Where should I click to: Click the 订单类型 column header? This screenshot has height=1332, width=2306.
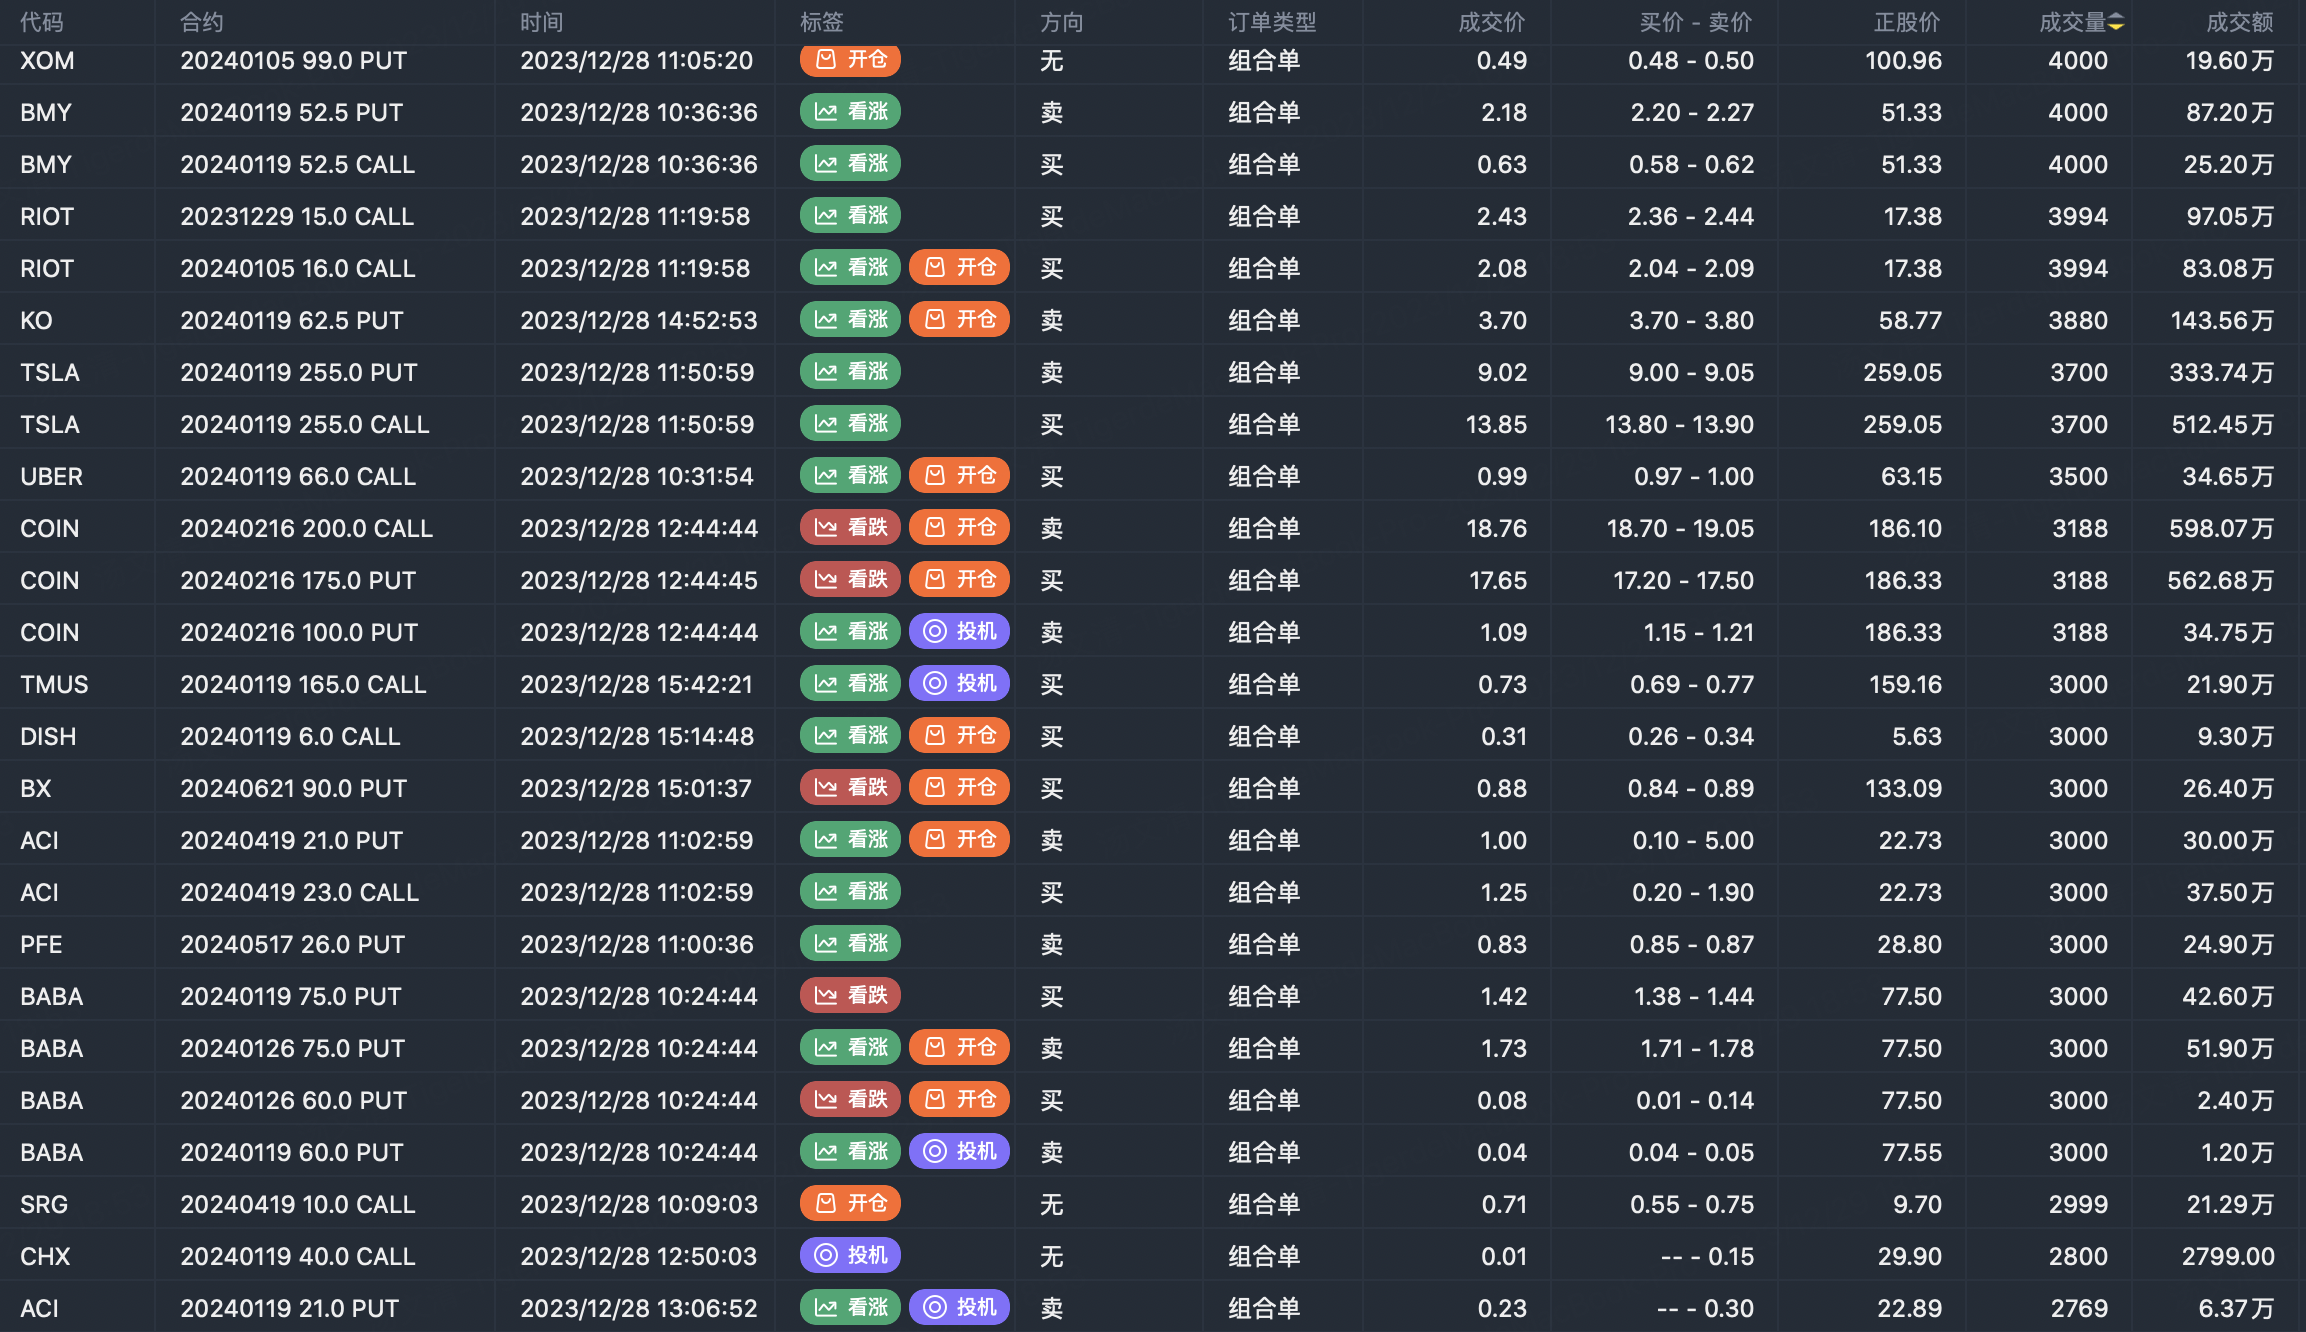point(1272,22)
